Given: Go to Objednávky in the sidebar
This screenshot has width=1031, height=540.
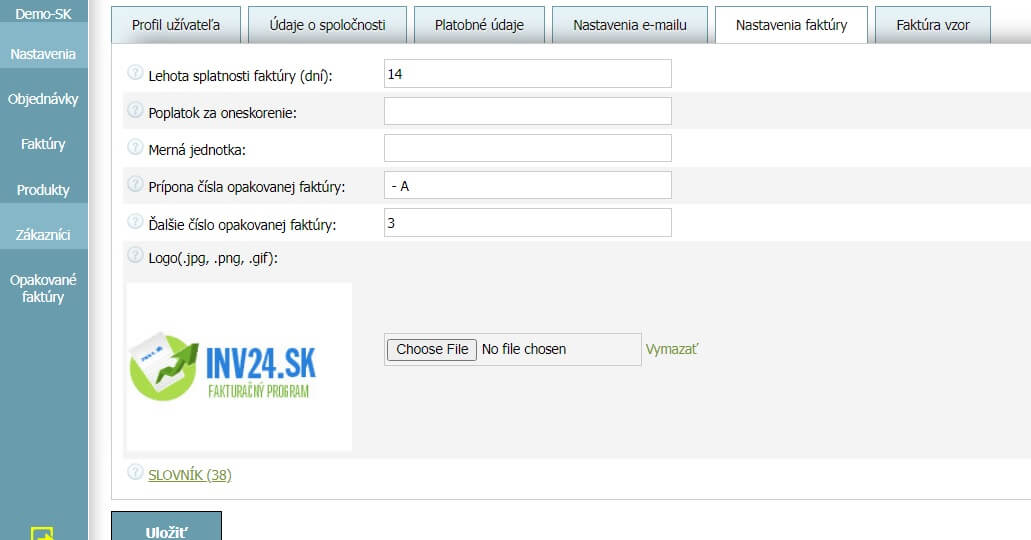Looking at the screenshot, I should (43, 99).
